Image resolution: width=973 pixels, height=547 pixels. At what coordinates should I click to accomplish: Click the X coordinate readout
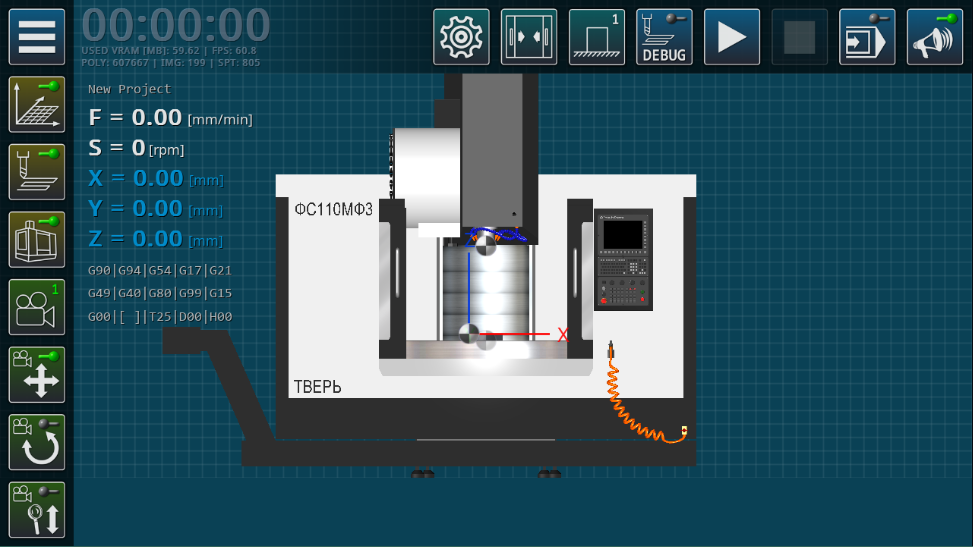135,179
